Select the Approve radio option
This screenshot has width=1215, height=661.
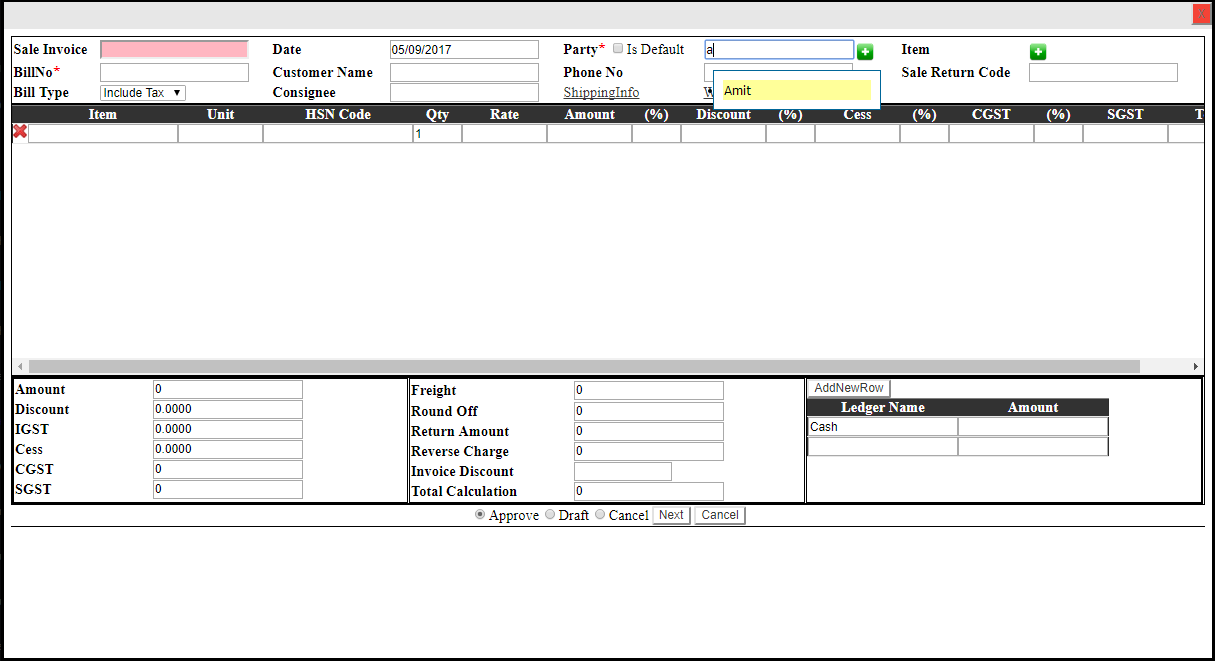[x=480, y=514]
